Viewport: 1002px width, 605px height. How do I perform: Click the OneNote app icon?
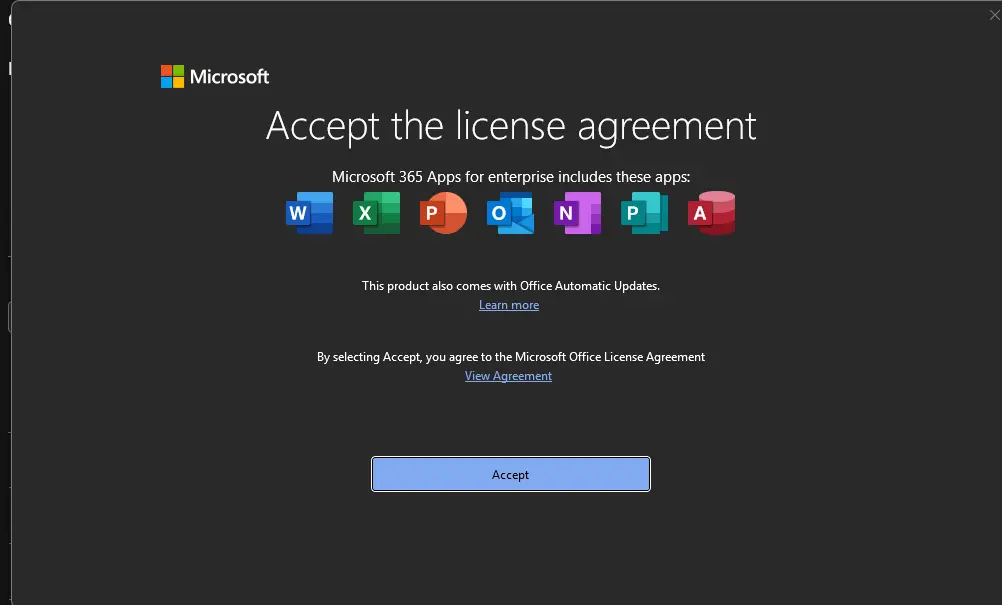point(578,213)
